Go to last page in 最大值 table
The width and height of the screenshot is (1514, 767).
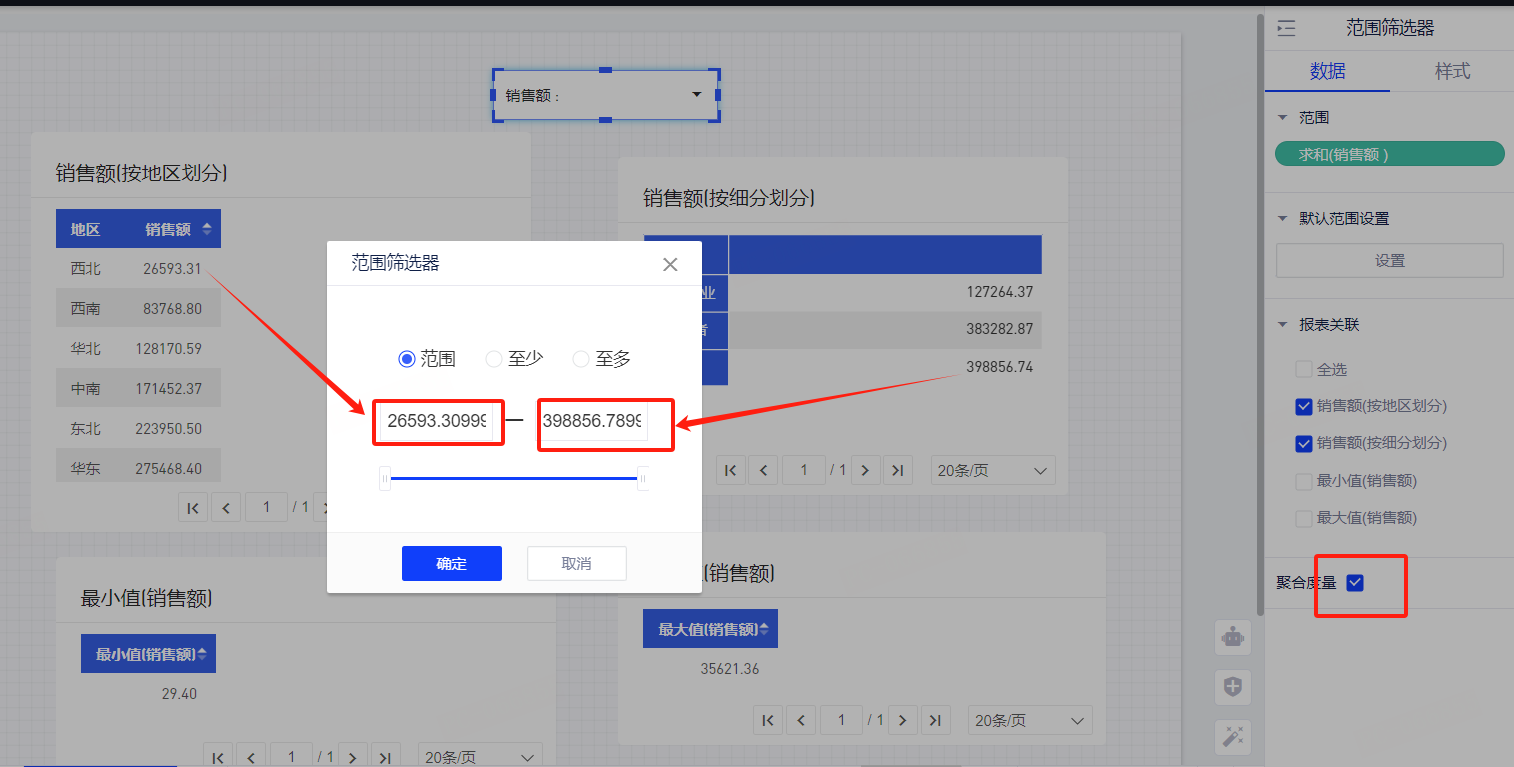(934, 720)
